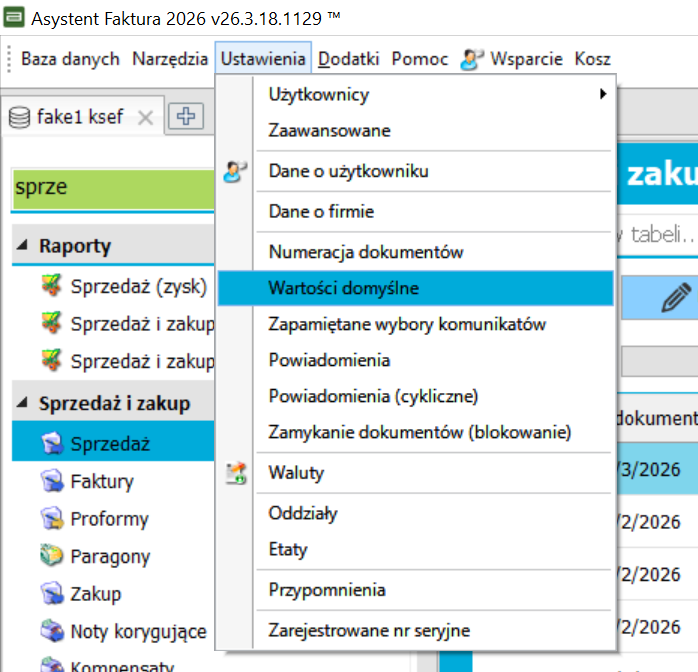Click the Faktury icon in sidebar
698x672 pixels.
52,482
